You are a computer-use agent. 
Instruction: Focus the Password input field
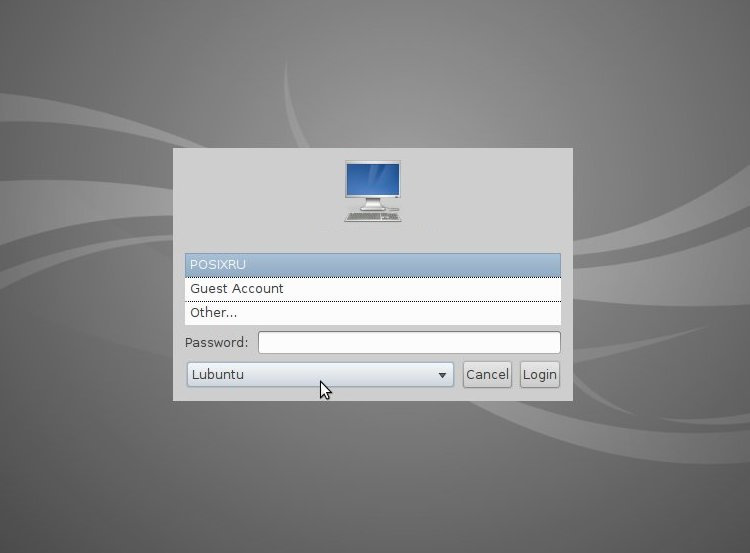click(x=409, y=343)
